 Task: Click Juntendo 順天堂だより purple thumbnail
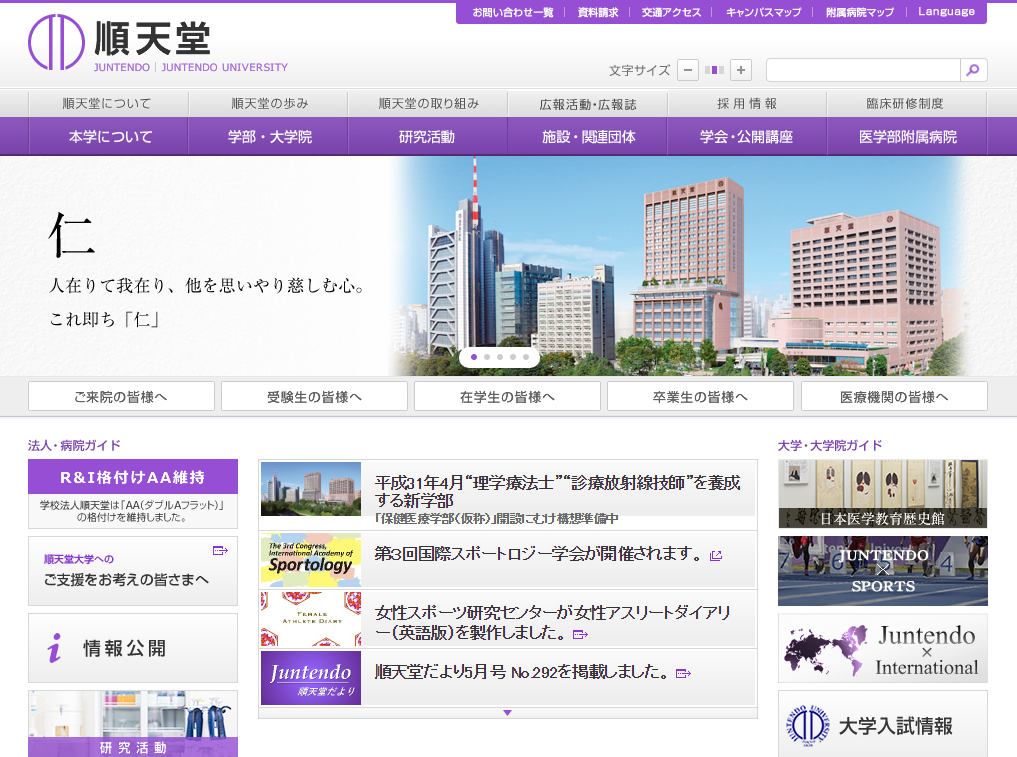311,678
